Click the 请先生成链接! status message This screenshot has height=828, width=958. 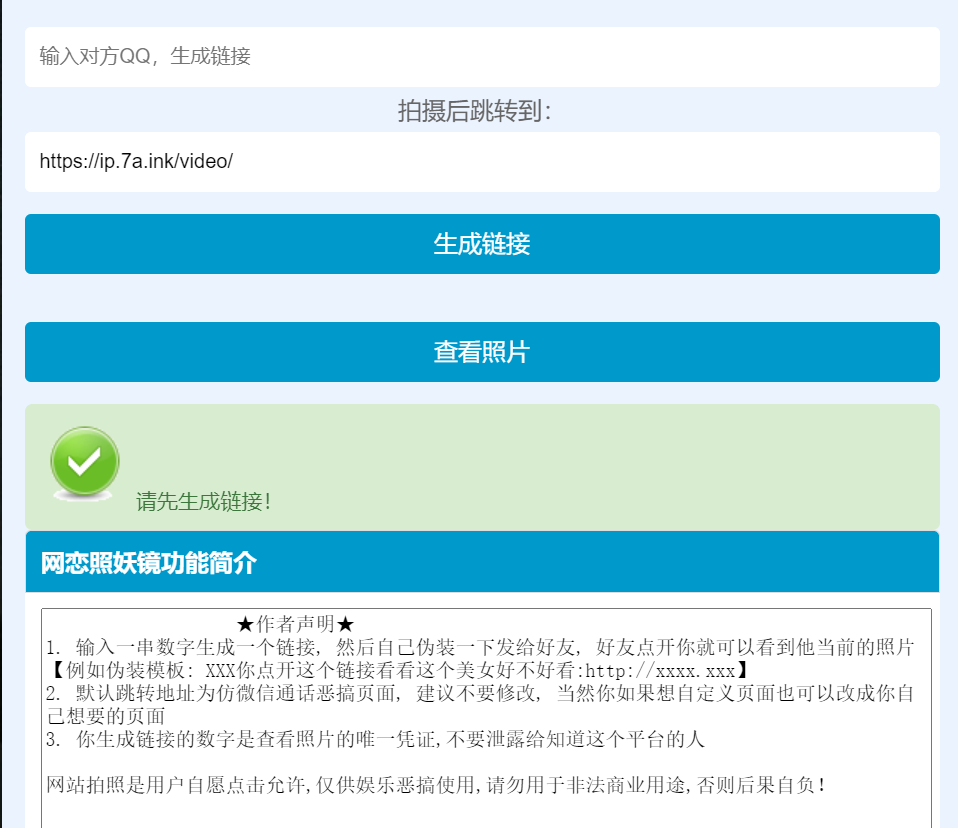click(204, 502)
